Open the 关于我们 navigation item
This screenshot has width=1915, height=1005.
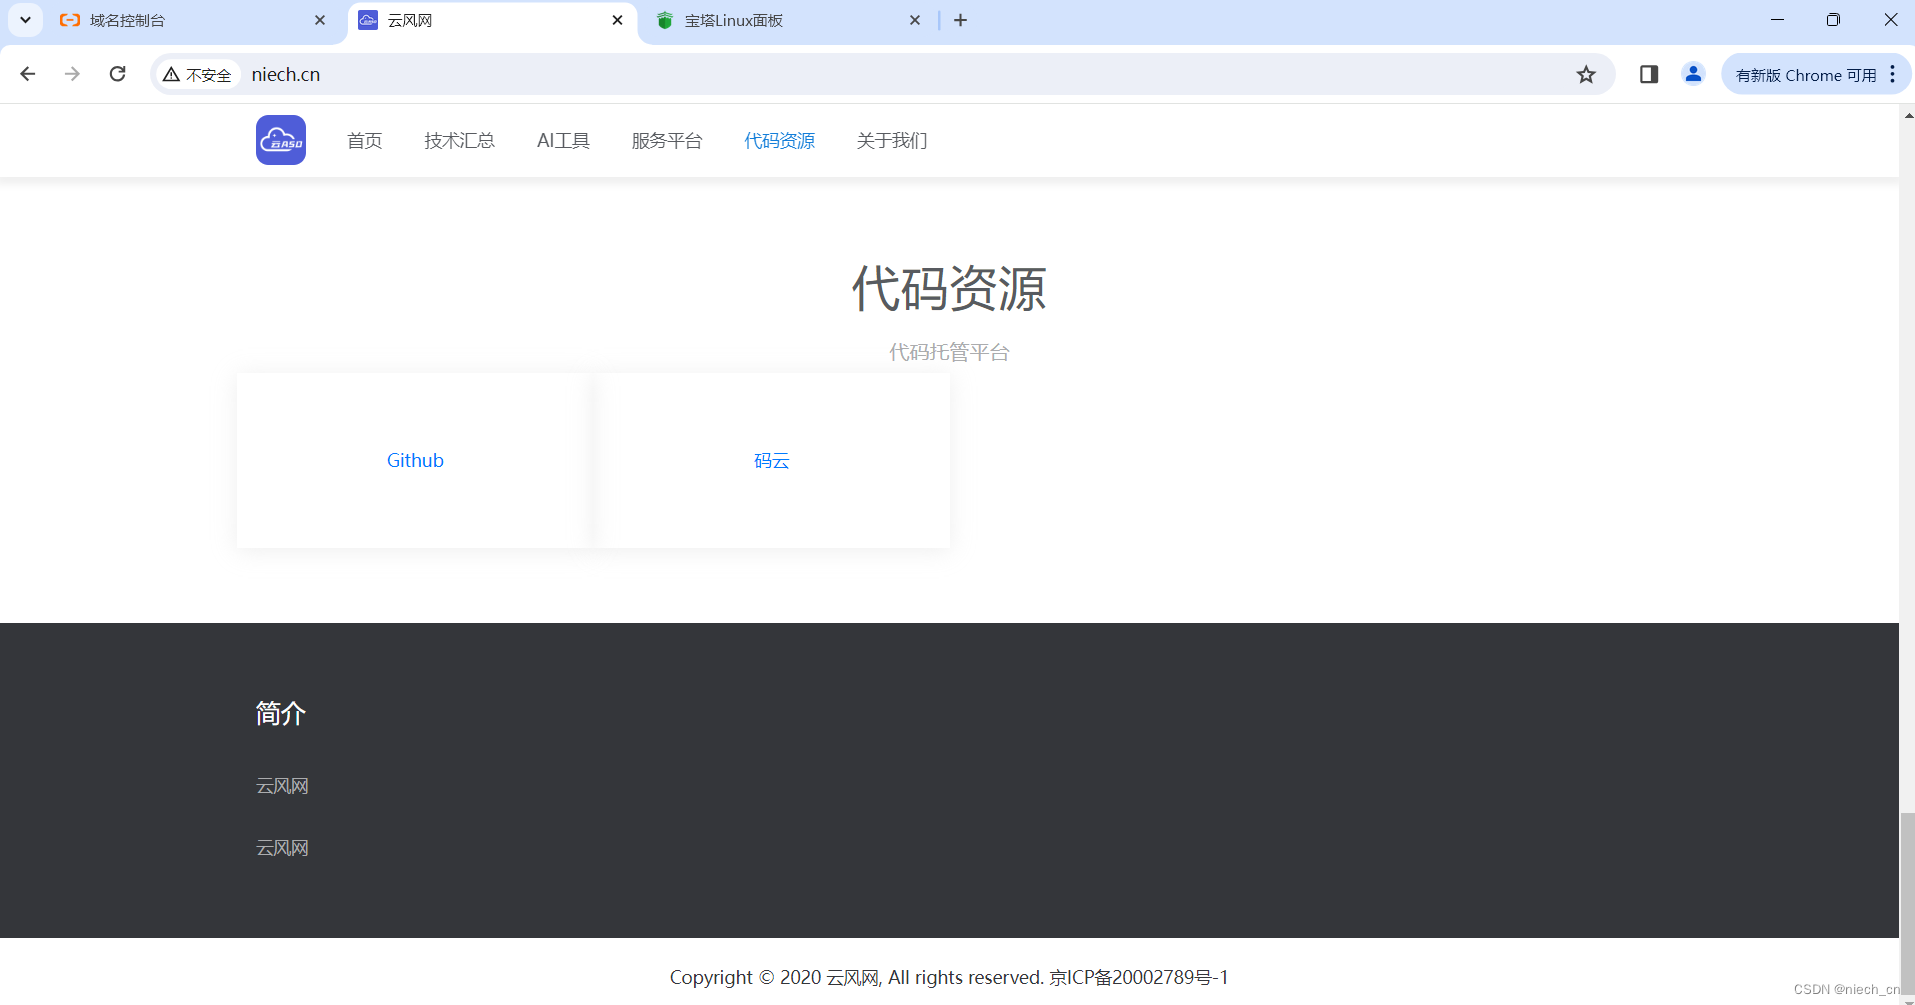tap(892, 141)
